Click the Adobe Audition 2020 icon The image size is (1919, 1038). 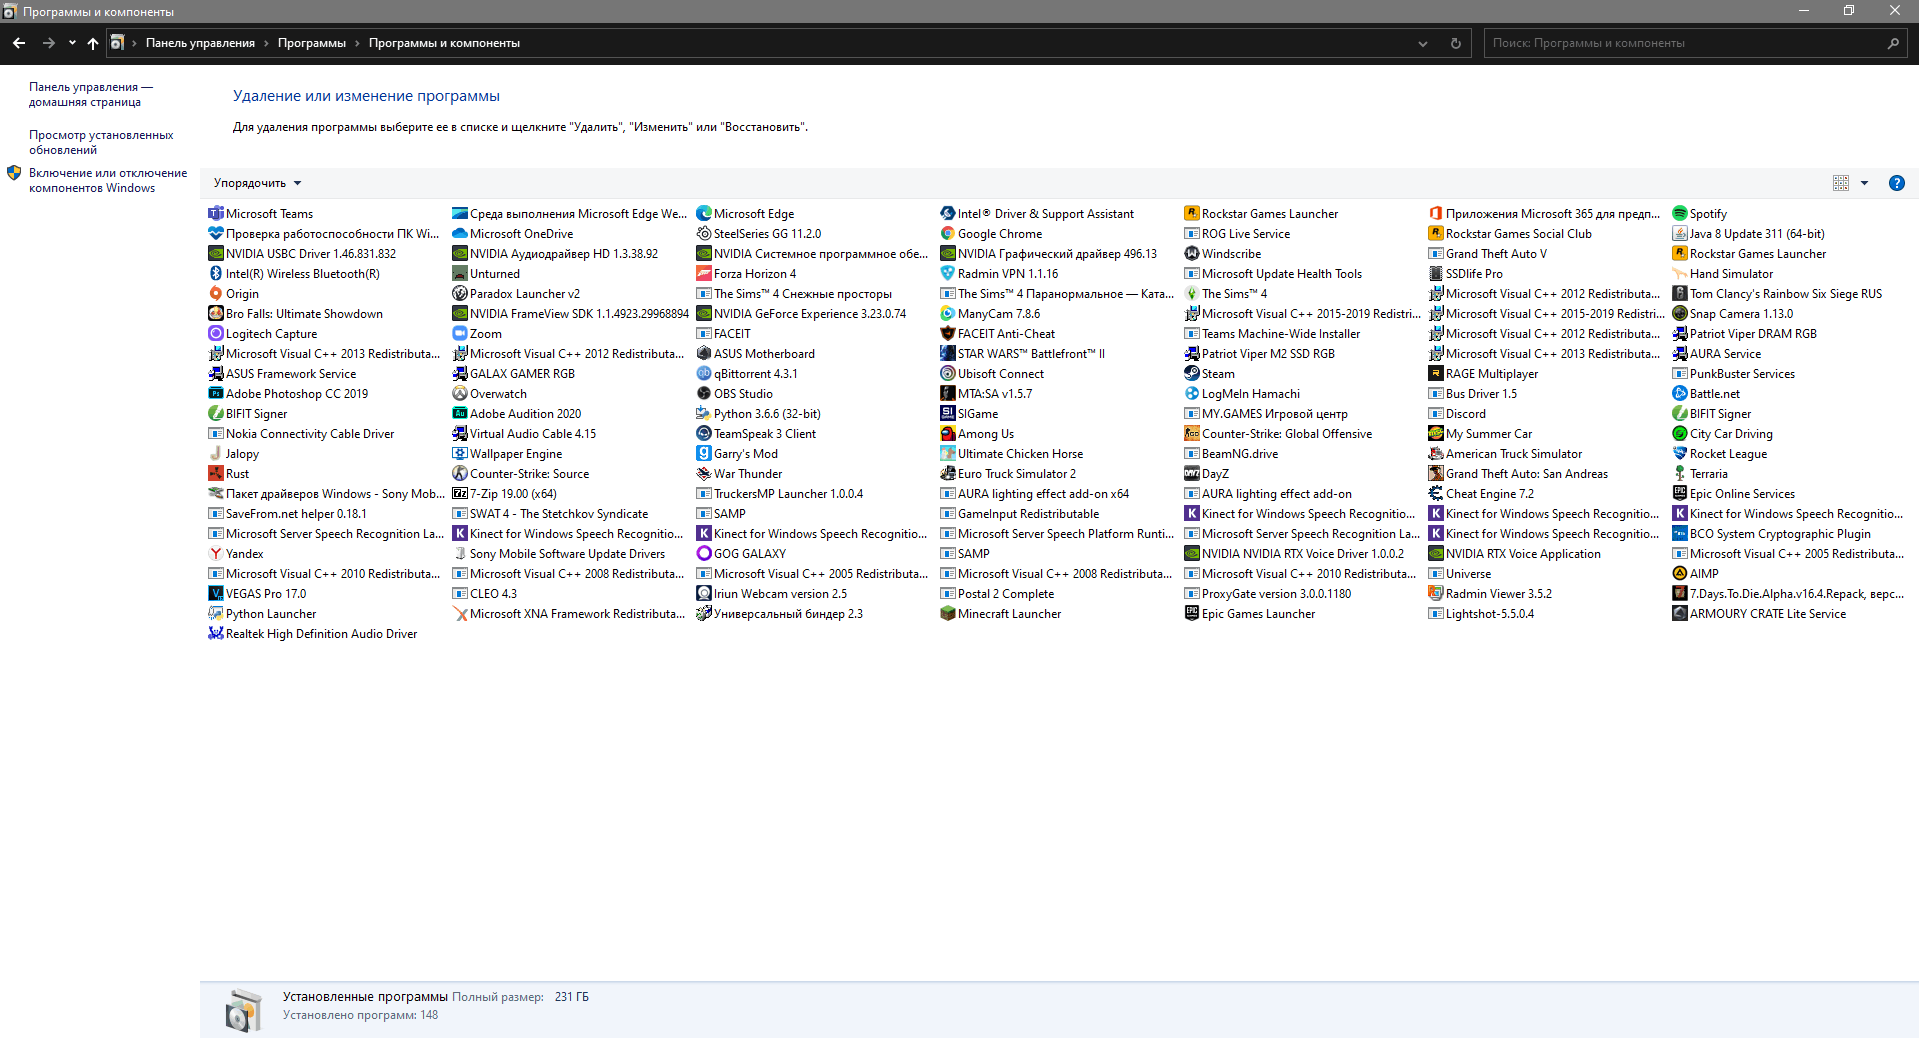[460, 413]
